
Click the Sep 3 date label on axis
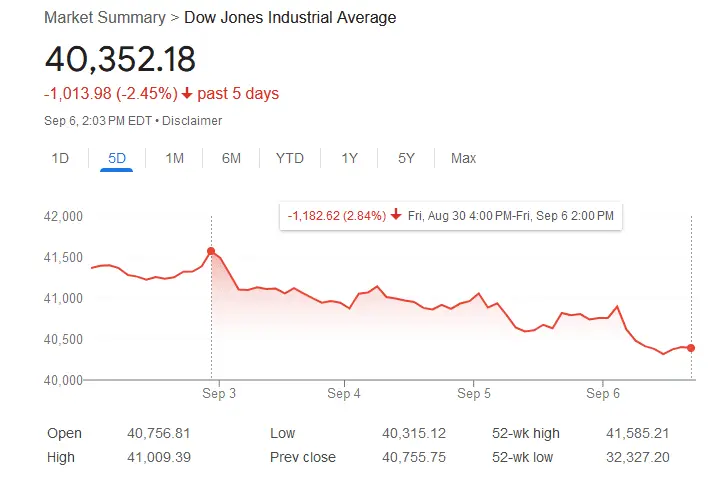click(219, 393)
